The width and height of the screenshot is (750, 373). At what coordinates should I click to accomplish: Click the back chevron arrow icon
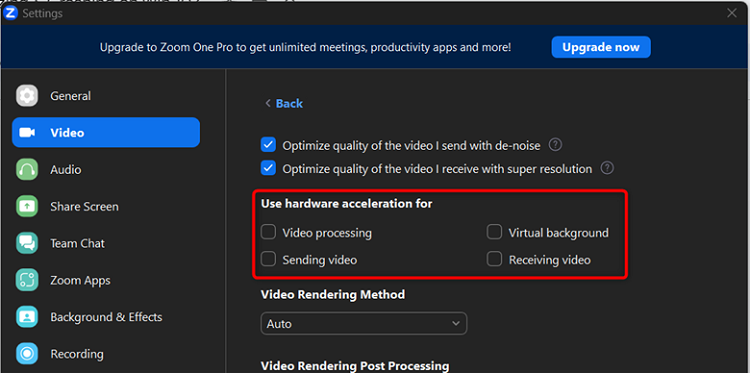click(x=268, y=103)
